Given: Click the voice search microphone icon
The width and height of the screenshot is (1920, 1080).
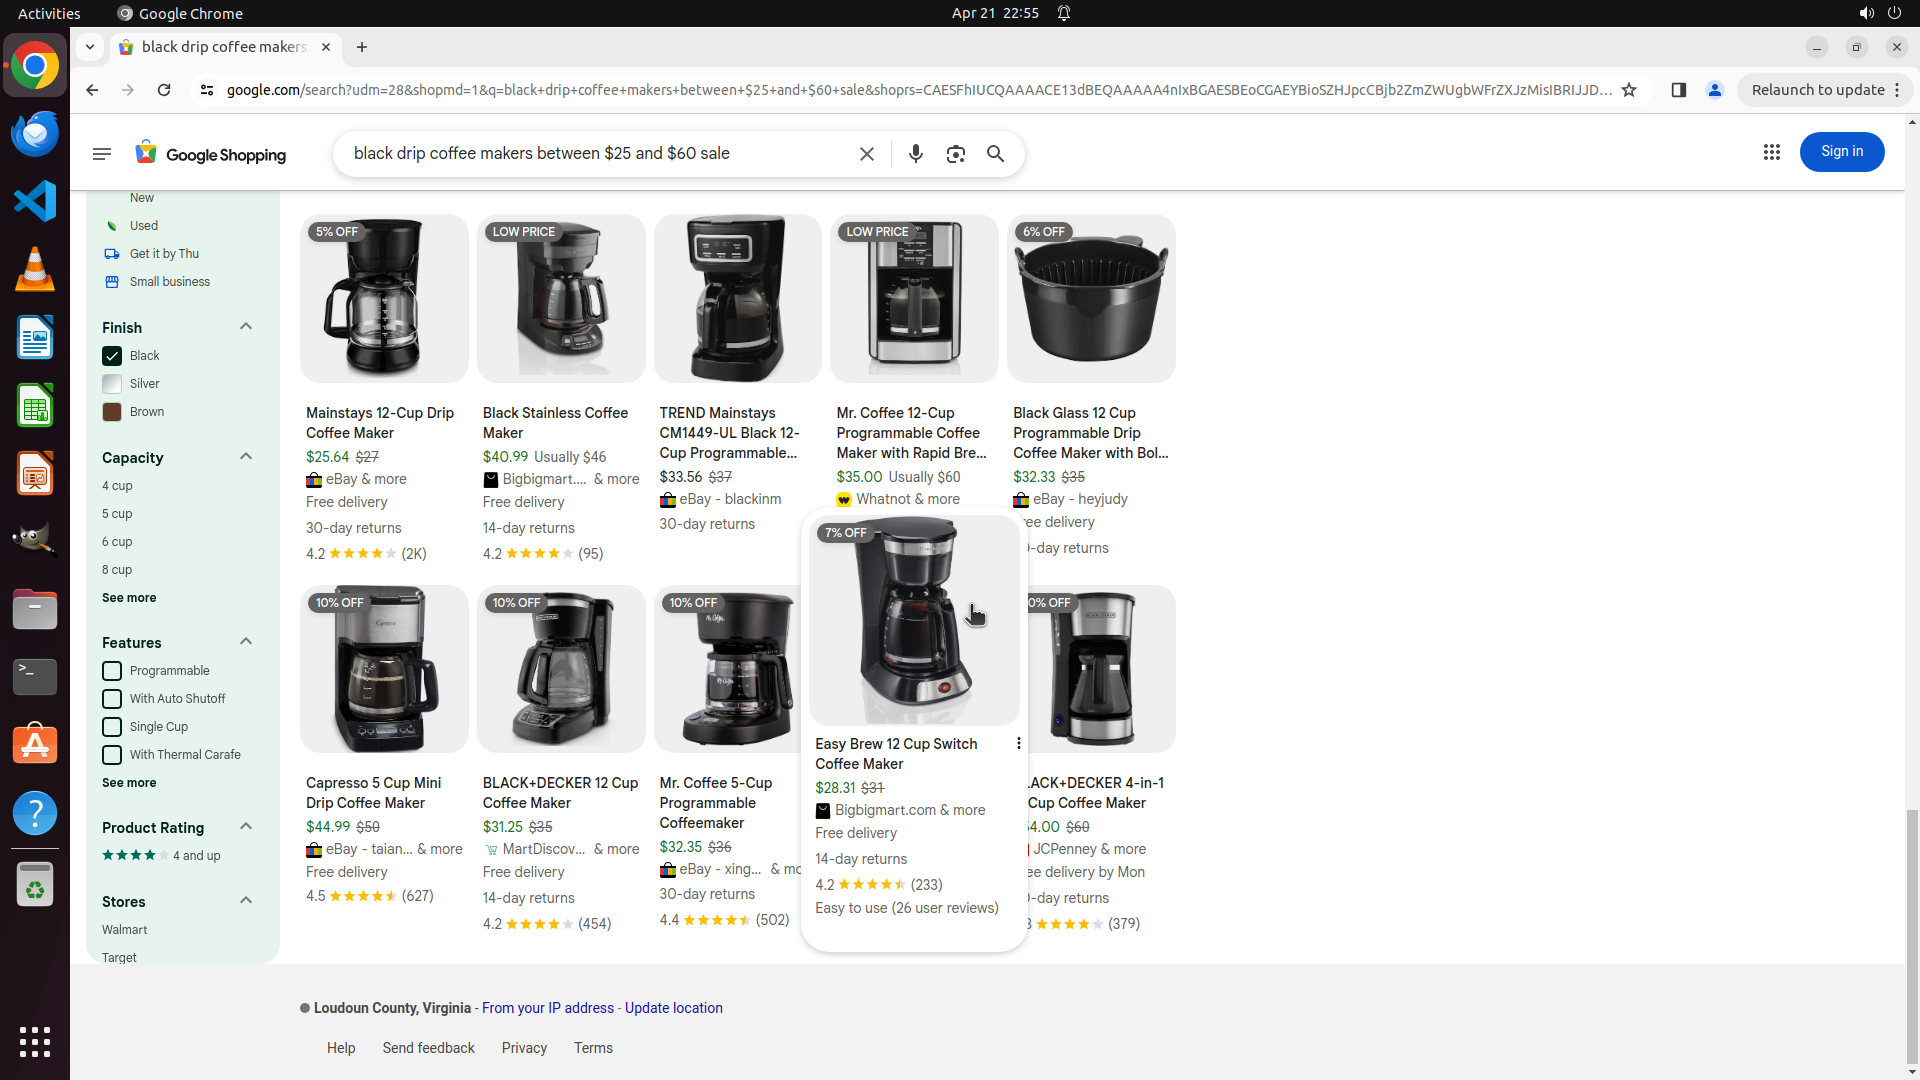Looking at the screenshot, I should tap(915, 154).
